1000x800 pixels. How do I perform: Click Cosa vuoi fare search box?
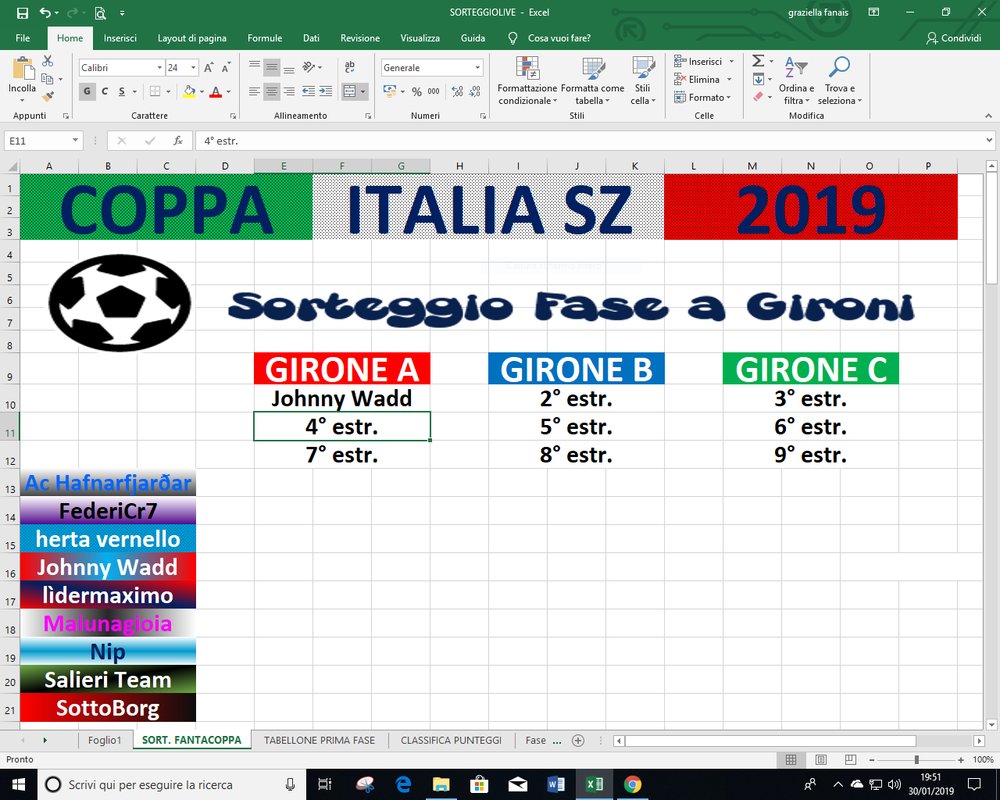click(x=559, y=38)
